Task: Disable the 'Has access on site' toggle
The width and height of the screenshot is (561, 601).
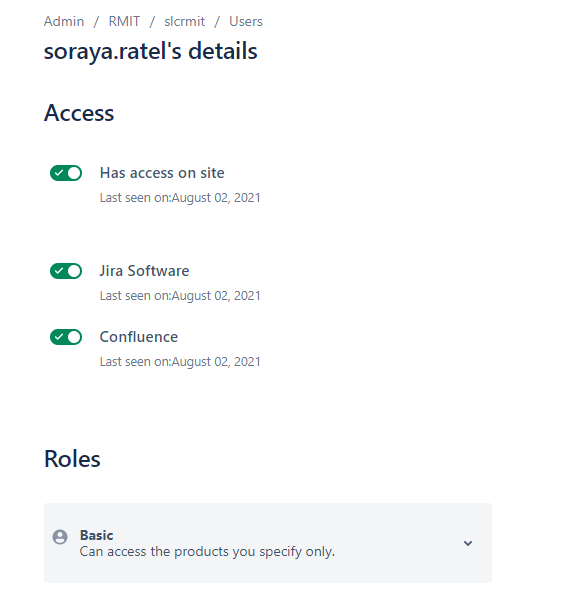Action: (x=66, y=173)
